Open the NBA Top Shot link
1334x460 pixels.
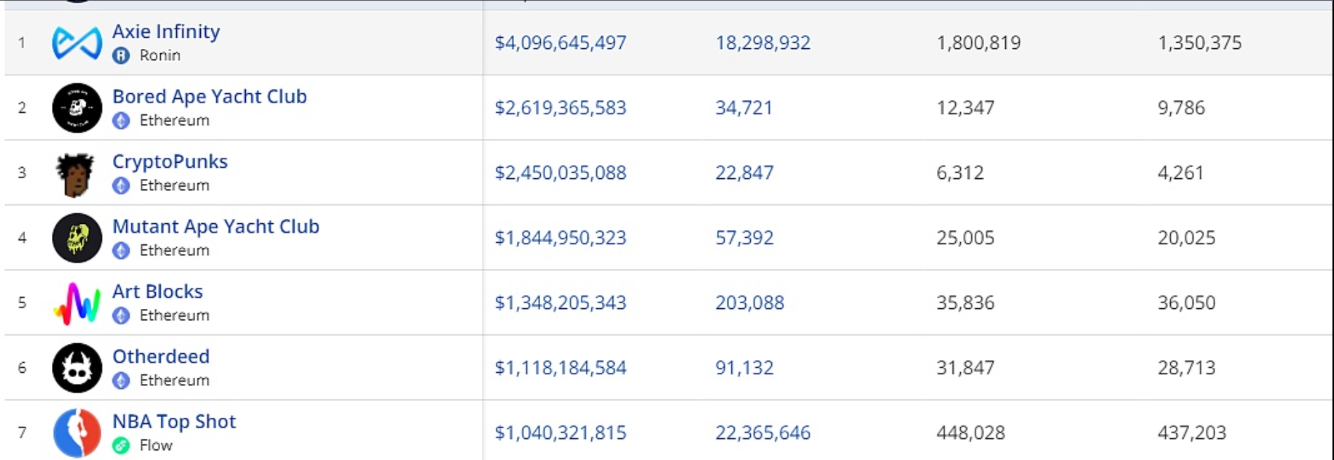[174, 422]
